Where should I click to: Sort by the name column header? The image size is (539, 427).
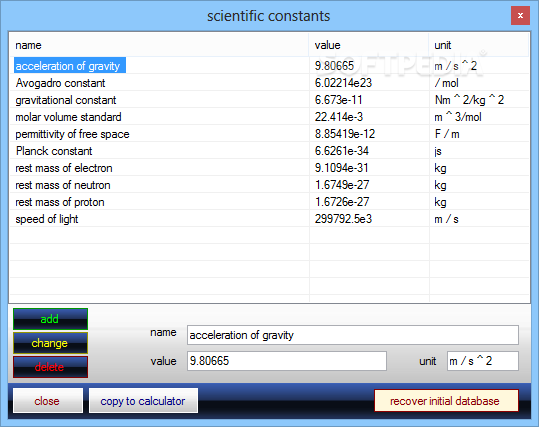click(160, 45)
